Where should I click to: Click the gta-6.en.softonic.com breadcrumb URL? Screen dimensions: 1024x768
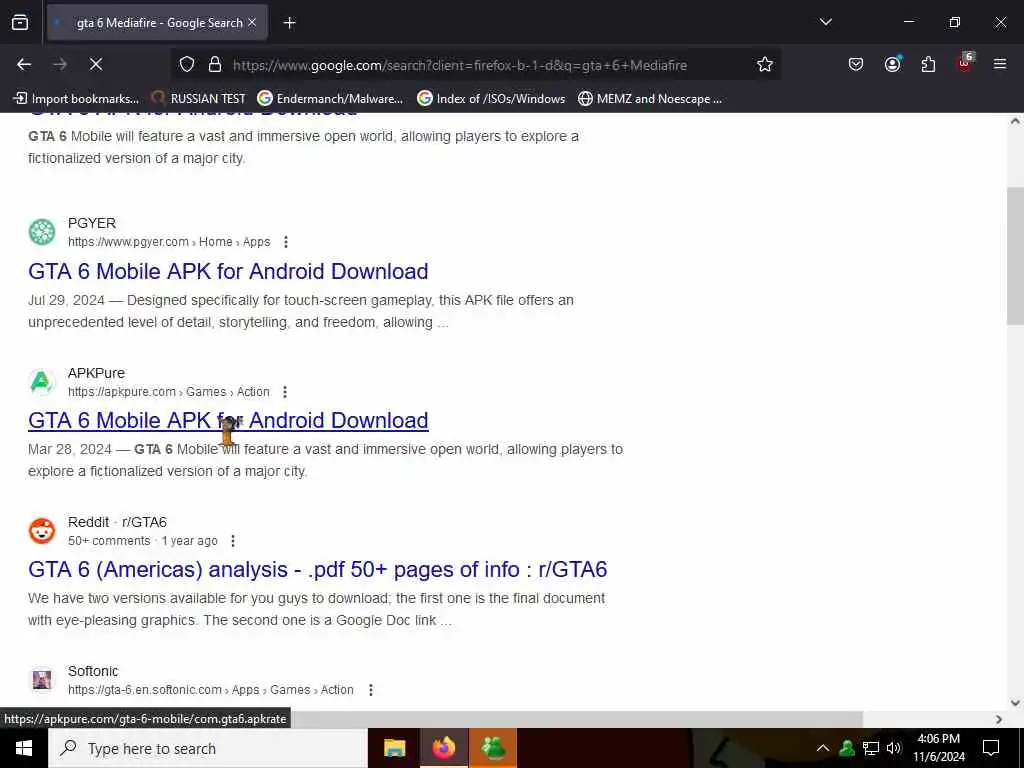tap(211, 690)
